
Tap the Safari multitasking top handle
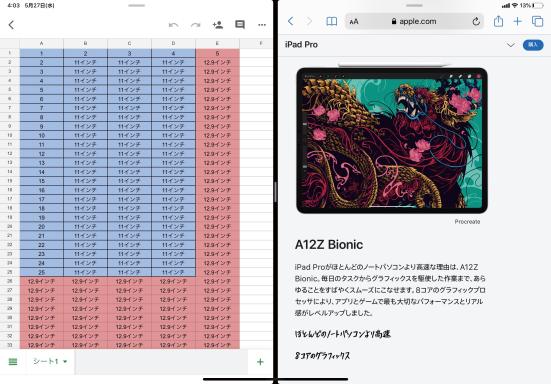pyautogui.click(x=414, y=6)
